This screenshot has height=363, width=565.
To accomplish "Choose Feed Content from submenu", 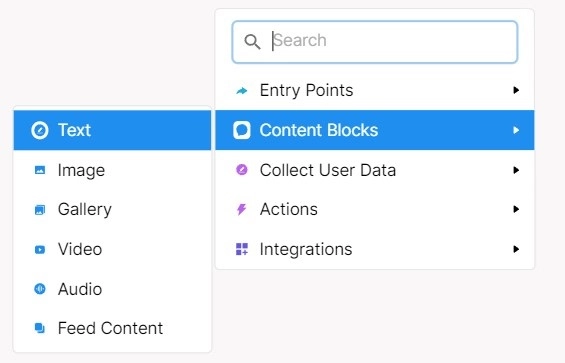I will coord(112,328).
